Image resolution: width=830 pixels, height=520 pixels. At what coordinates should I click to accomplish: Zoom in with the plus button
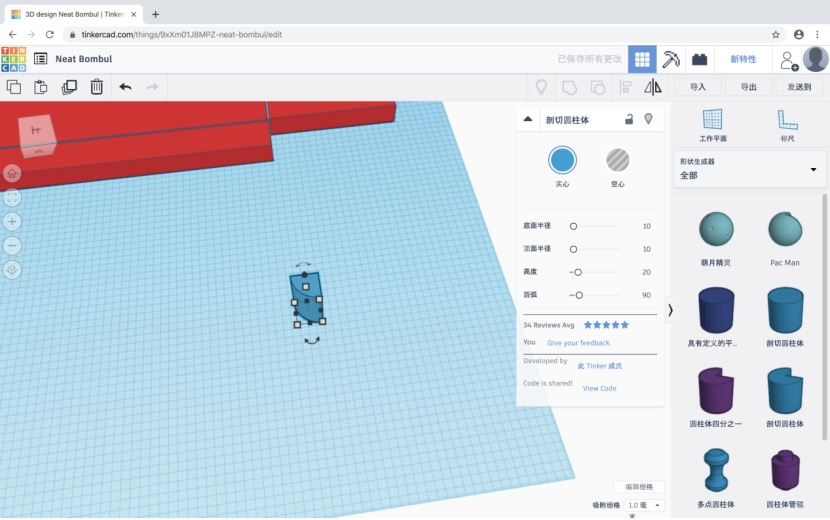(12, 221)
